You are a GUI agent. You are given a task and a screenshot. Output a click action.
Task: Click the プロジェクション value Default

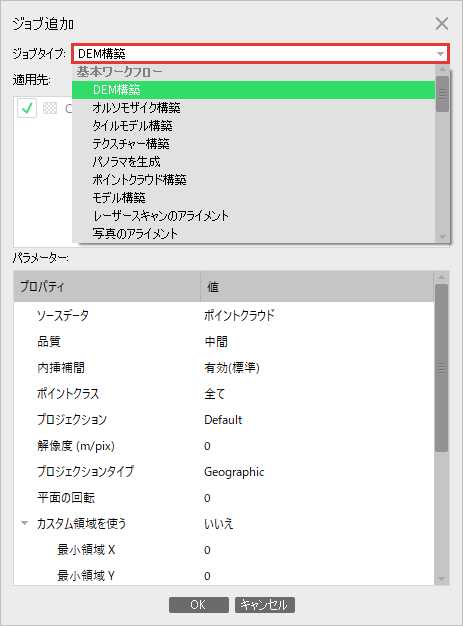[223, 420]
